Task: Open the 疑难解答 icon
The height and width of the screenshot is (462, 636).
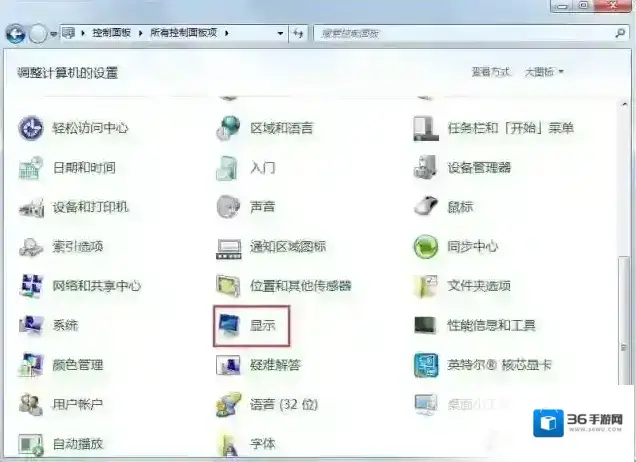Action: click(228, 365)
